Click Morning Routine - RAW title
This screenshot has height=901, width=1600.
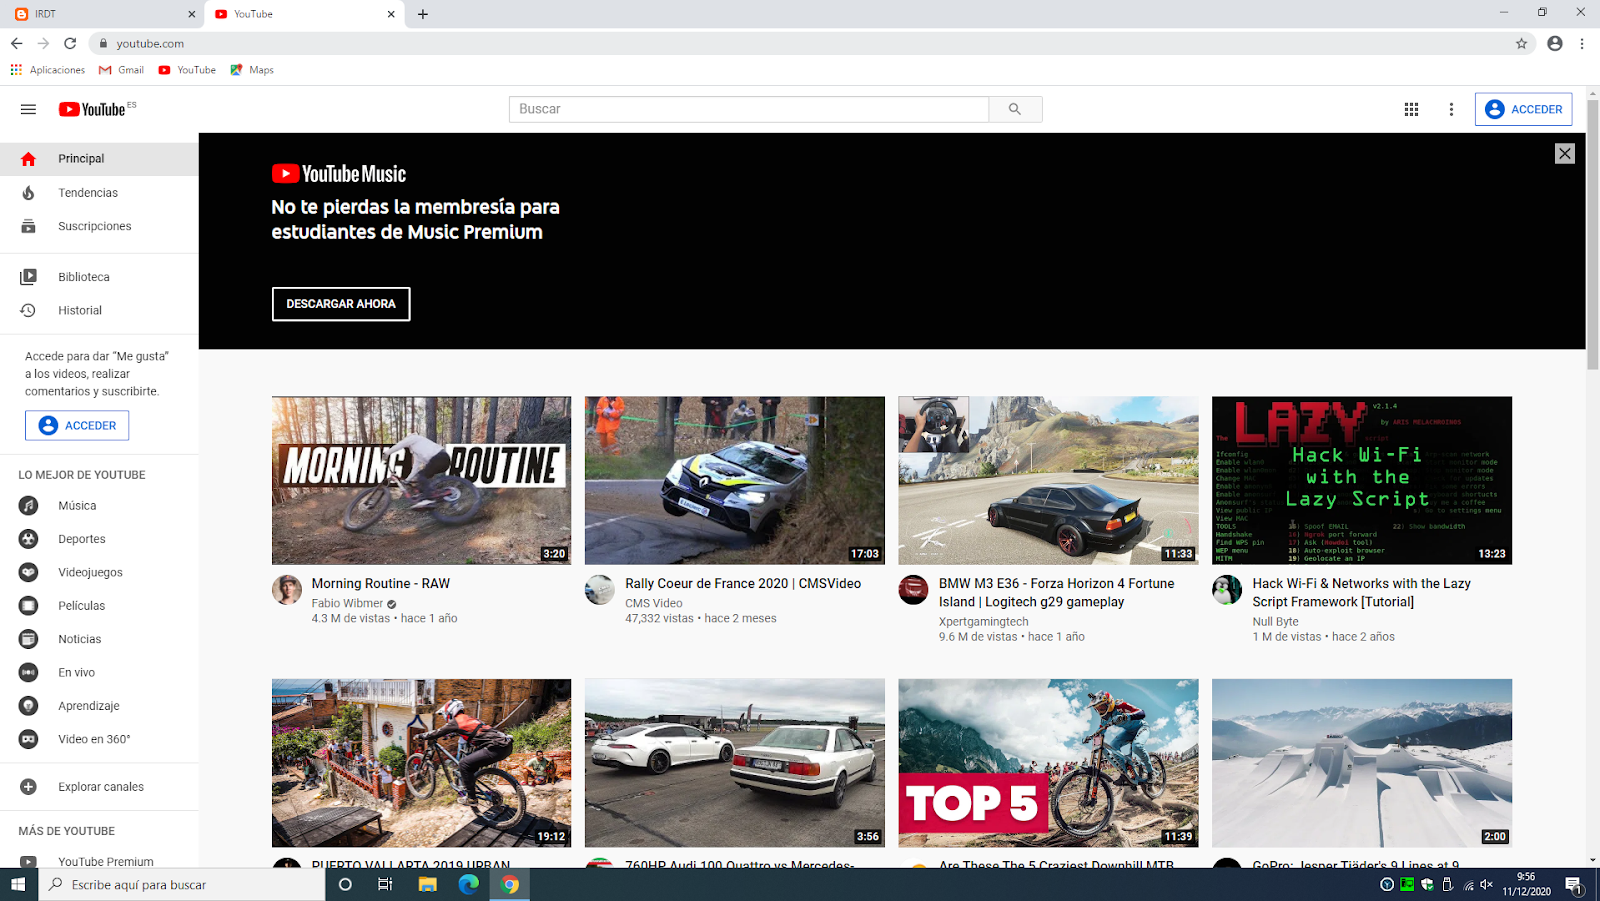tap(381, 584)
